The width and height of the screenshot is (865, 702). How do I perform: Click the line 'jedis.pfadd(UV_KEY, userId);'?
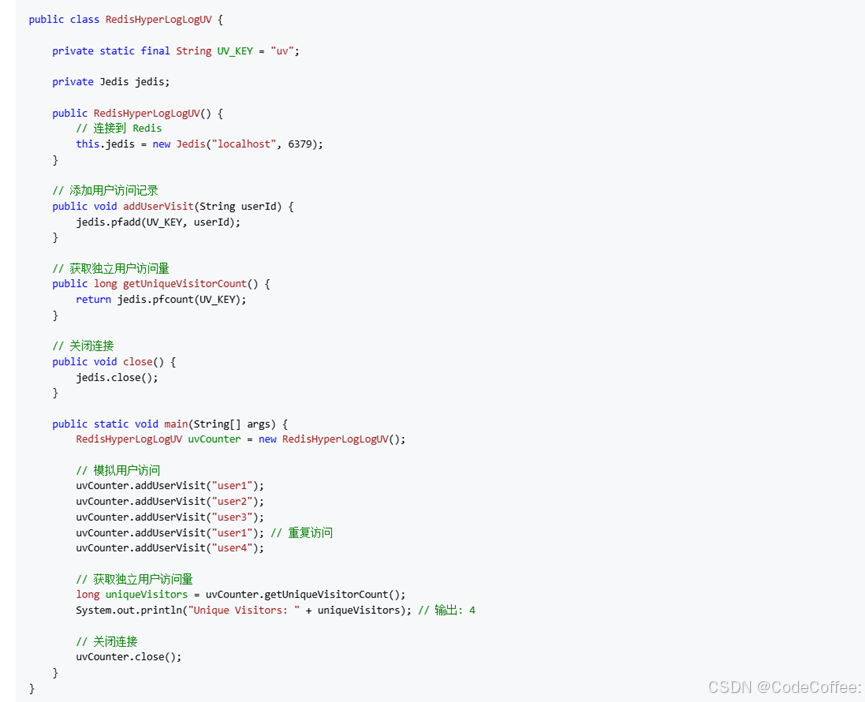[158, 222]
